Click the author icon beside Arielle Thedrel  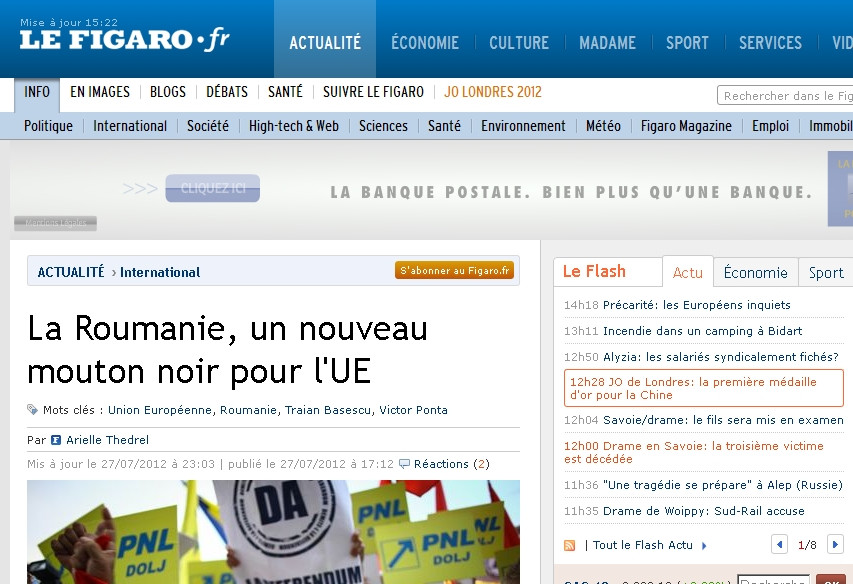[x=56, y=439]
